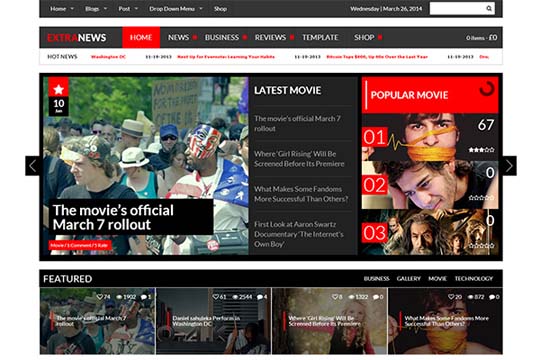The image size is (540, 360).
Task: Click the search magnifier icon
Action: point(489,9)
